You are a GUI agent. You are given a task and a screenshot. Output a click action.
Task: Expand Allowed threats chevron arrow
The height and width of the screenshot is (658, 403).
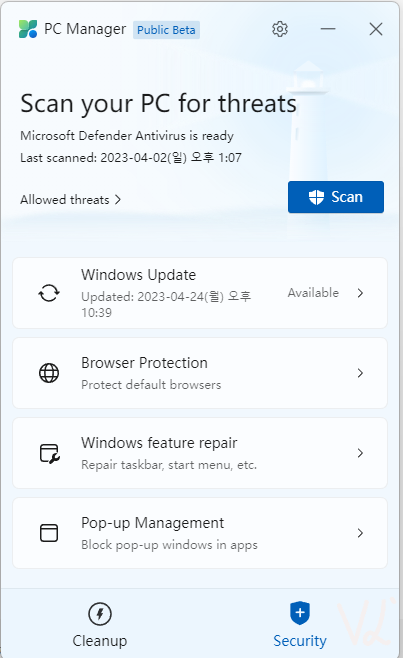[118, 200]
